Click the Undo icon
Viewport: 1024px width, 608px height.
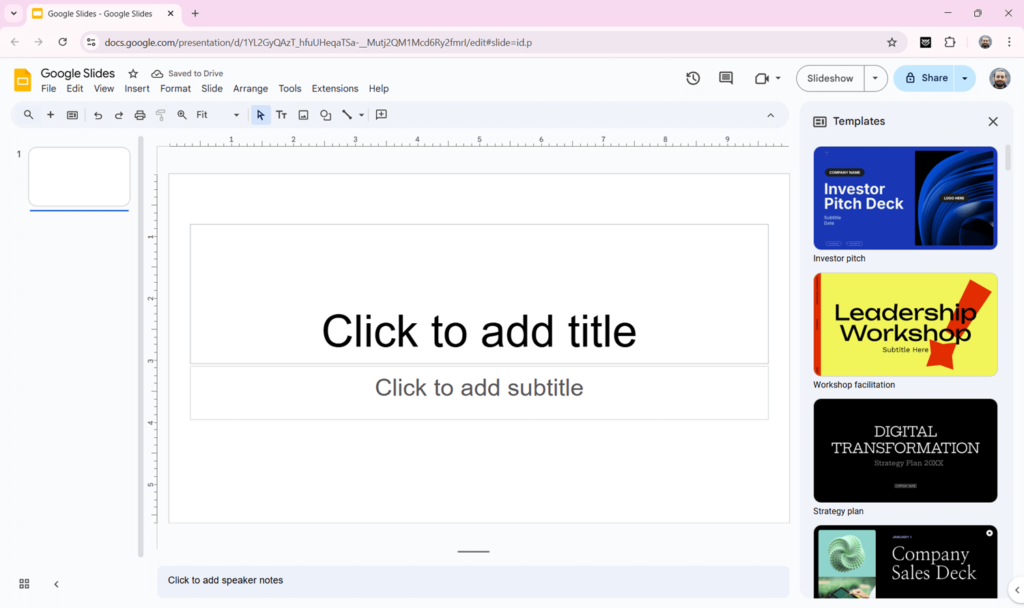97,114
